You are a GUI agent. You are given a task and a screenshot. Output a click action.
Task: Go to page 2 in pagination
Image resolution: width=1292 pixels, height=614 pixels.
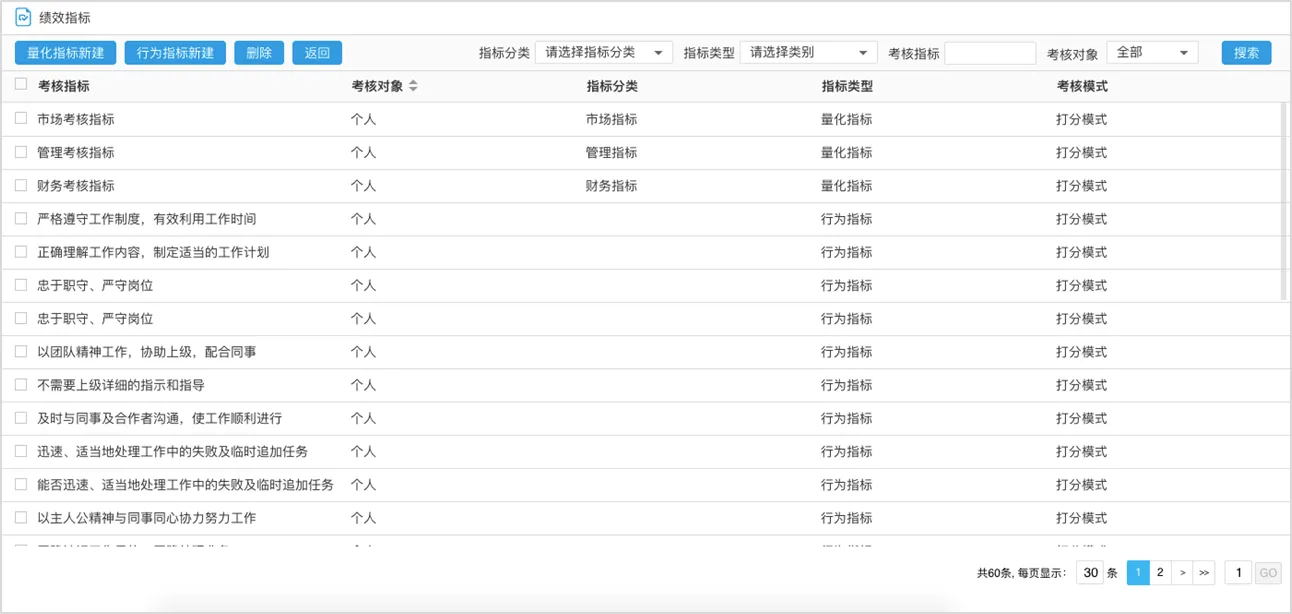pos(1160,573)
